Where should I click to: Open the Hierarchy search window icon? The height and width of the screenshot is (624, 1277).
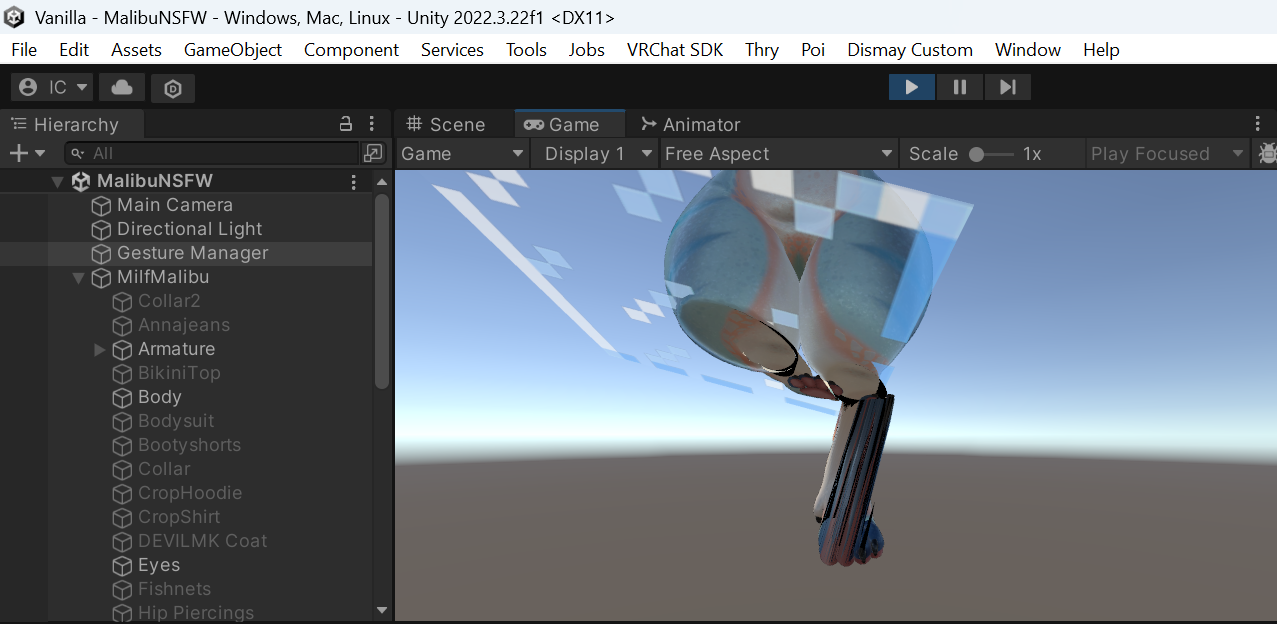[373, 153]
